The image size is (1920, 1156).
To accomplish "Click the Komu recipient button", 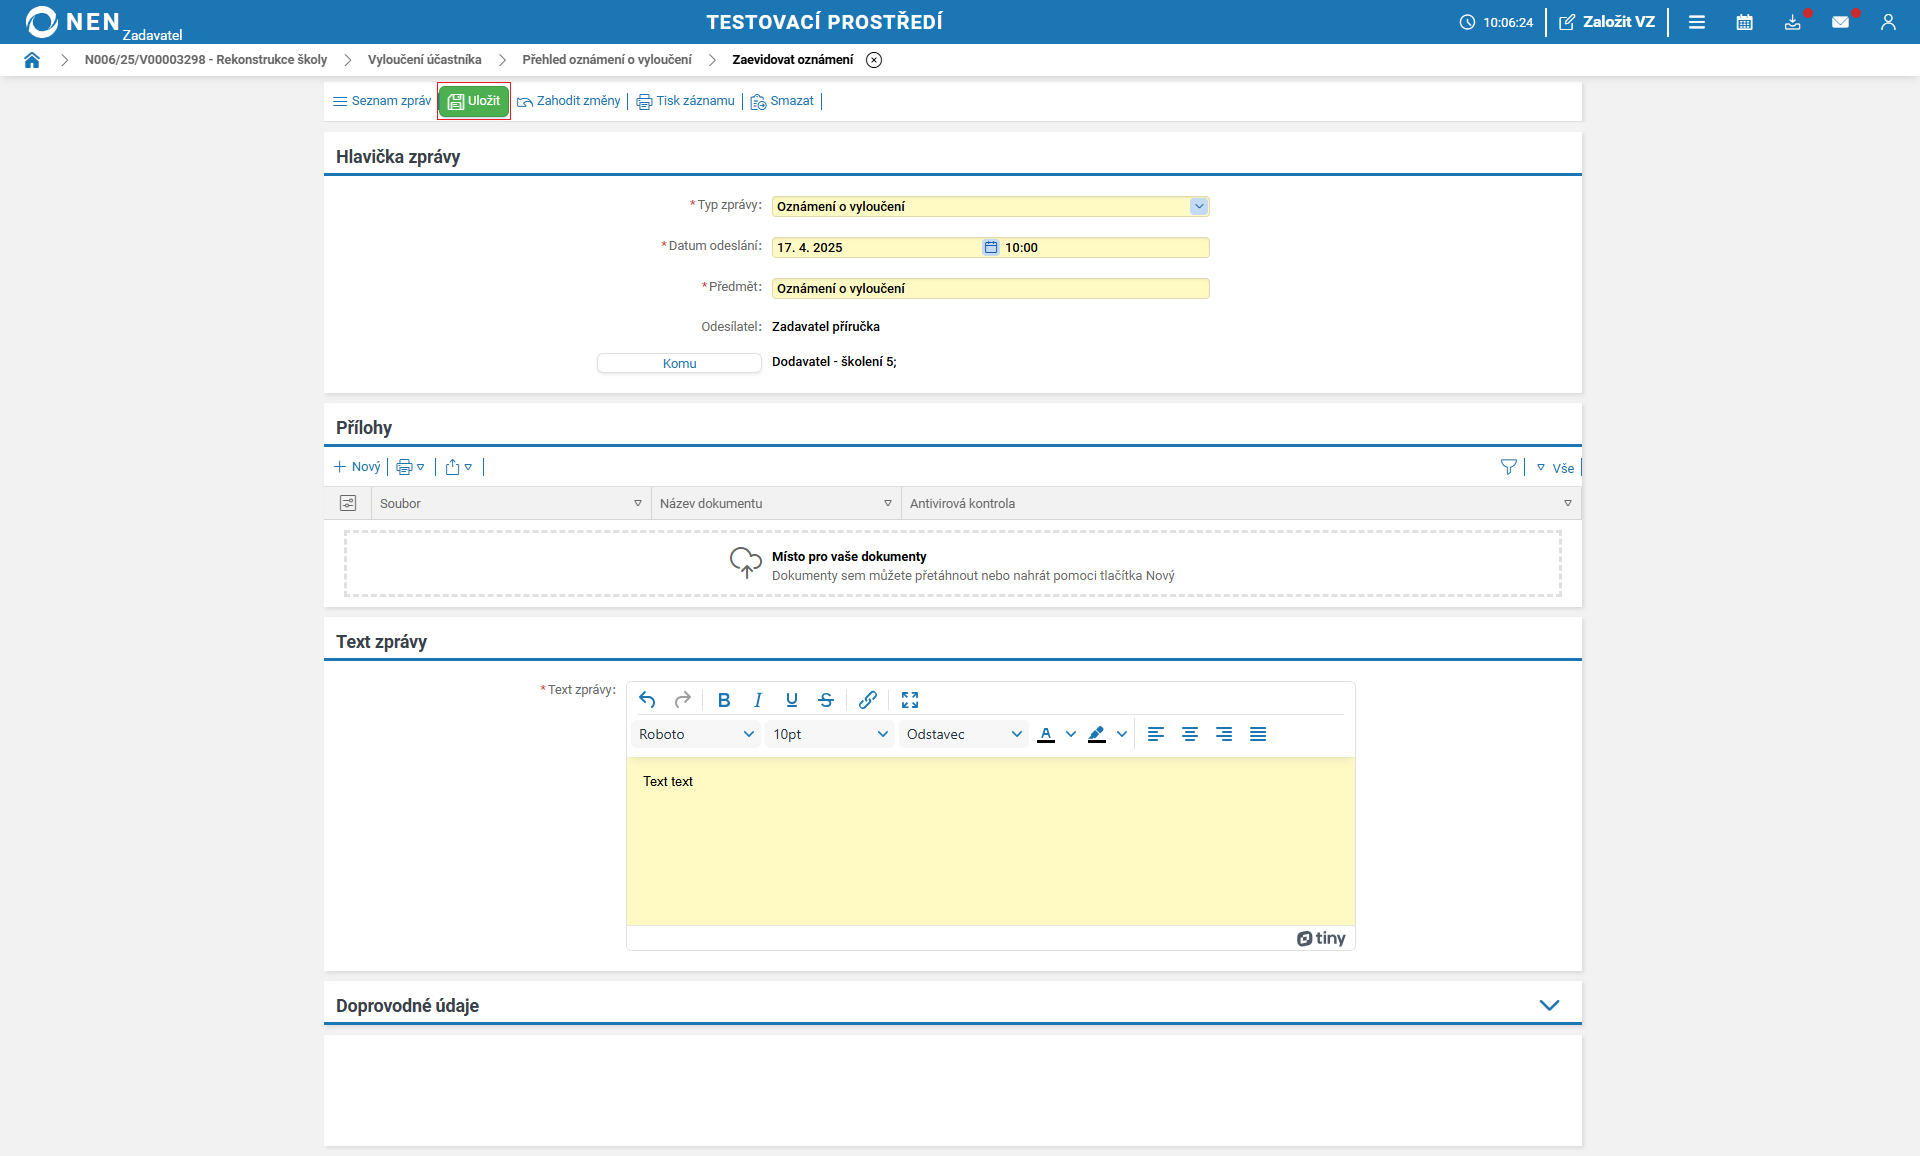I will click(x=679, y=363).
